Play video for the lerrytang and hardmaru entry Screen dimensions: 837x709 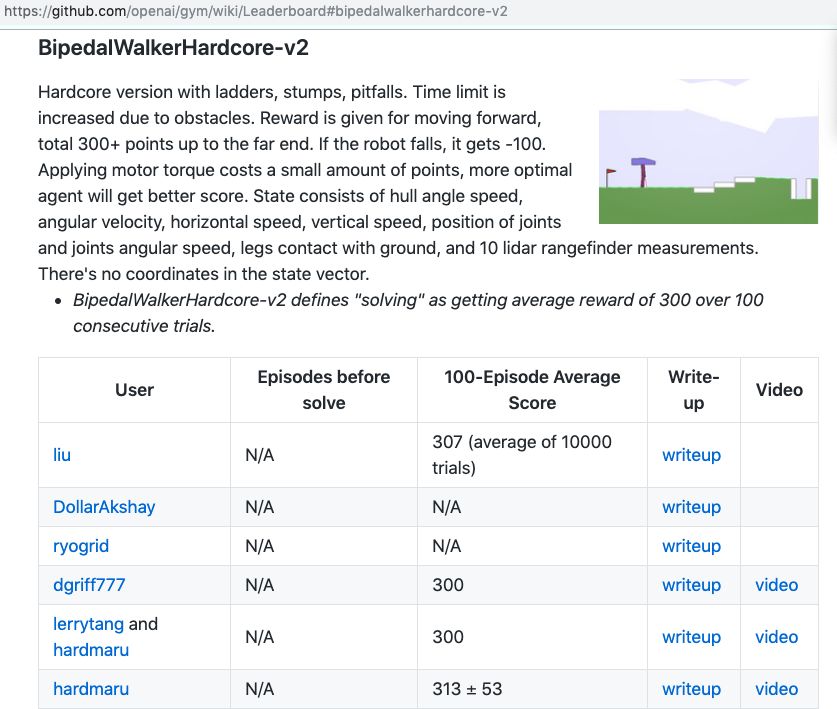776,637
